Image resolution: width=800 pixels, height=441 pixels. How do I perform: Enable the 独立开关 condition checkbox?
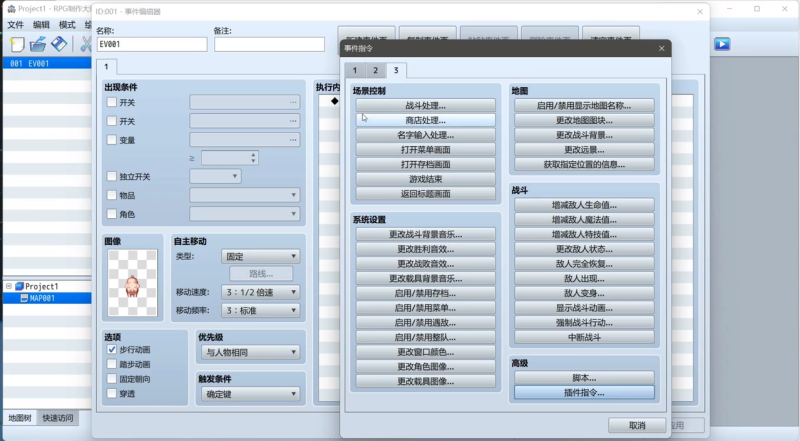tap(112, 176)
